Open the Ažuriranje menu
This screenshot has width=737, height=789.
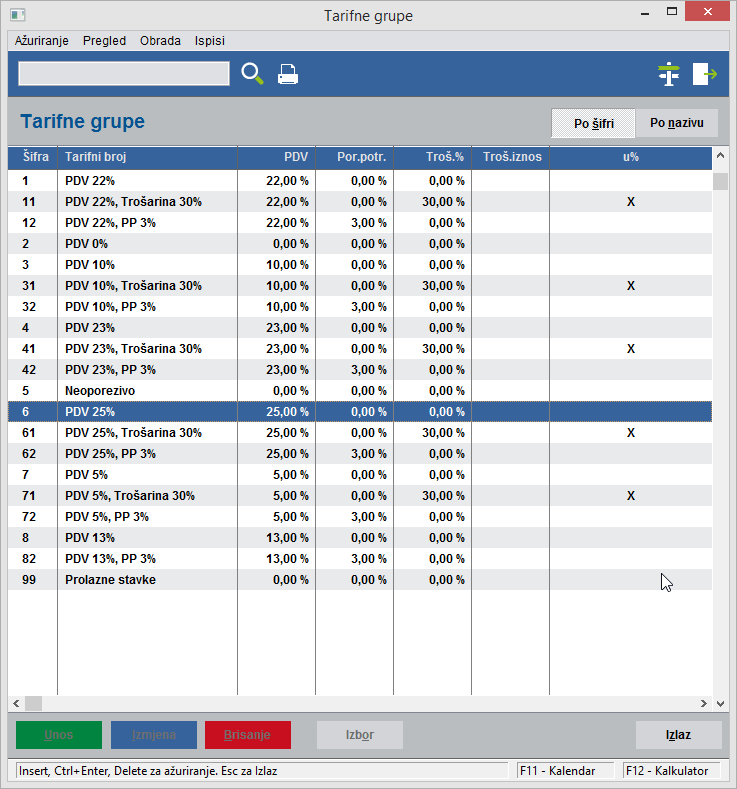pyautogui.click(x=42, y=41)
